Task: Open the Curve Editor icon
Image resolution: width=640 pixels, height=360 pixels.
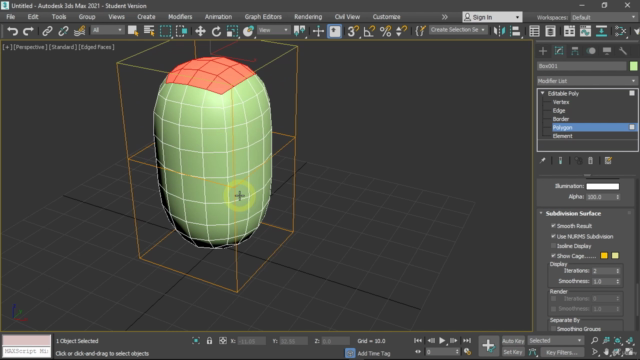Action: [585, 31]
